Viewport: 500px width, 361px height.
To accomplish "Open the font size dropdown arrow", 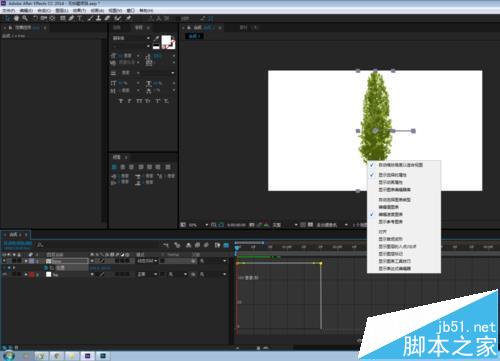I will pyautogui.click(x=138, y=56).
